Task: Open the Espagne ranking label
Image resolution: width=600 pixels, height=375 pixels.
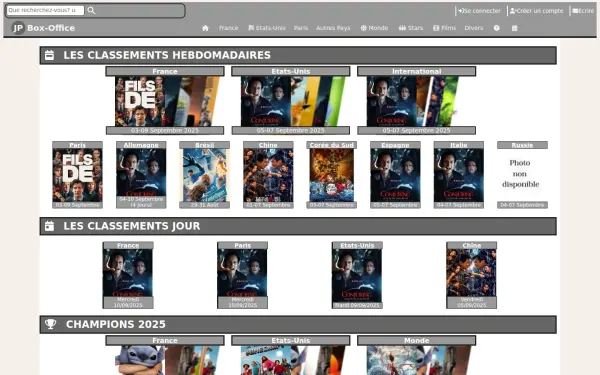Action: pyautogui.click(x=395, y=145)
